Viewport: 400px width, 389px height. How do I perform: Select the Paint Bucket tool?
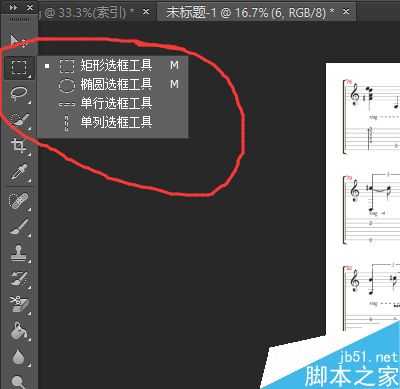click(x=19, y=331)
